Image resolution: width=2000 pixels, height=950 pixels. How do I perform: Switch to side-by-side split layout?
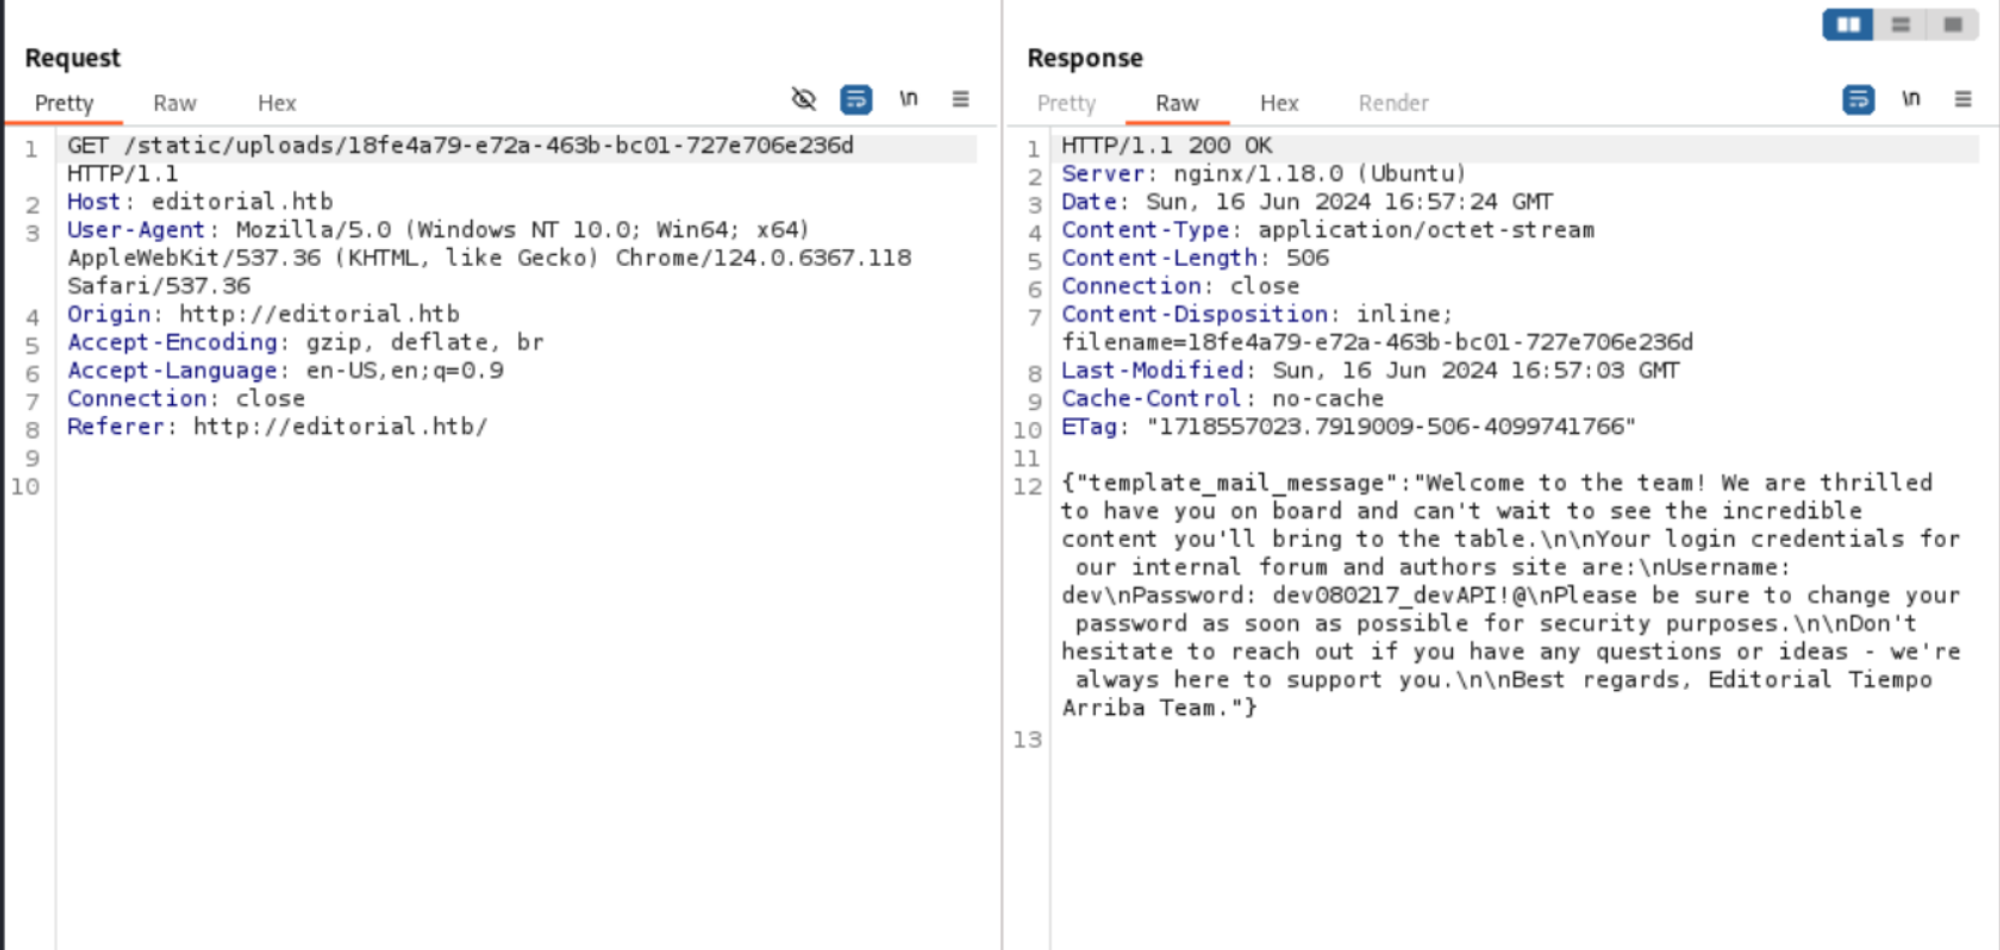point(1848,24)
